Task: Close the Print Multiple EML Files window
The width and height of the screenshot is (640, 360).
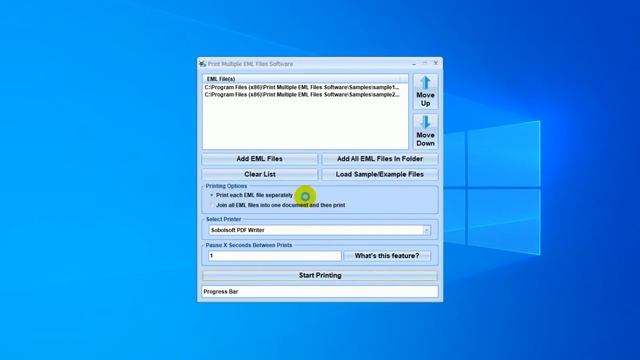Action: (436, 64)
